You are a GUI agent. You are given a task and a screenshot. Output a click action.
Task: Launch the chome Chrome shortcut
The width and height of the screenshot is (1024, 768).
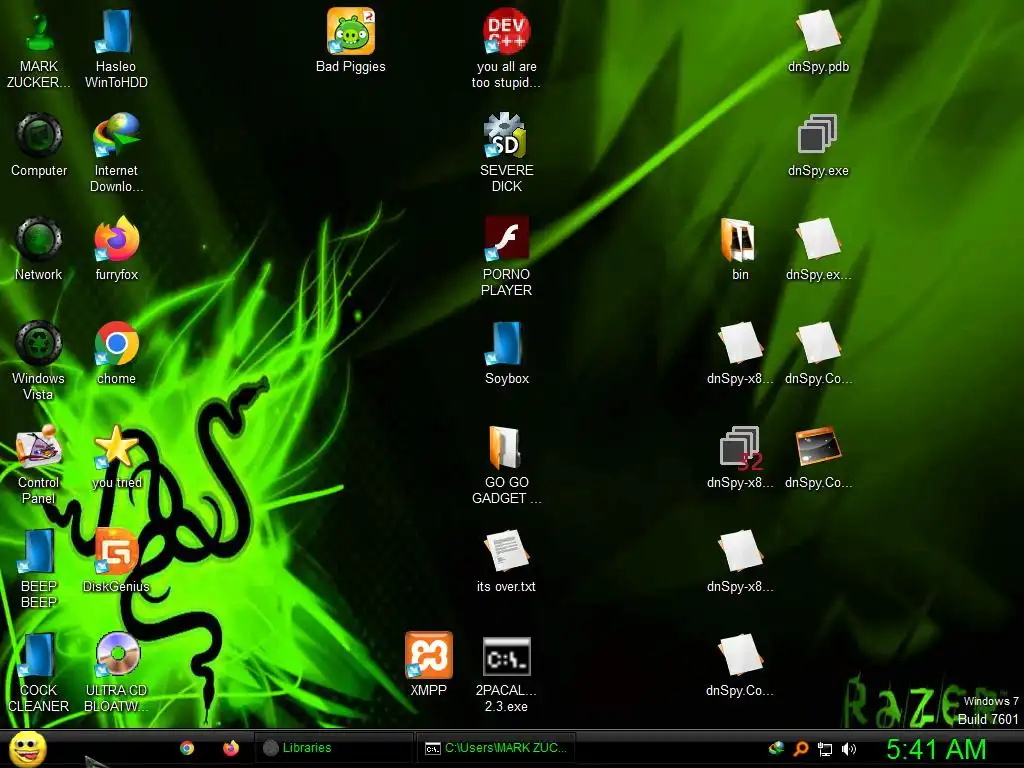tap(116, 353)
